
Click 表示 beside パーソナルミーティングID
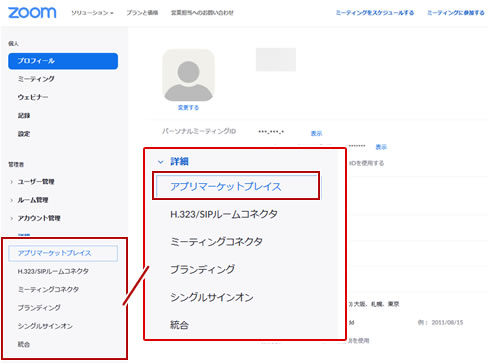coord(316,133)
